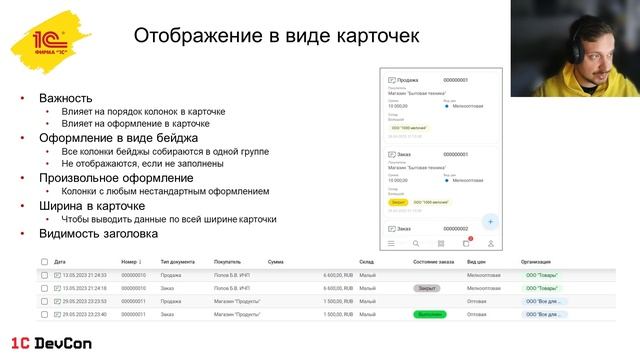Click document icon in row 29.05.2023 23:23:53
This screenshot has width=640, height=360.
pos(57,302)
